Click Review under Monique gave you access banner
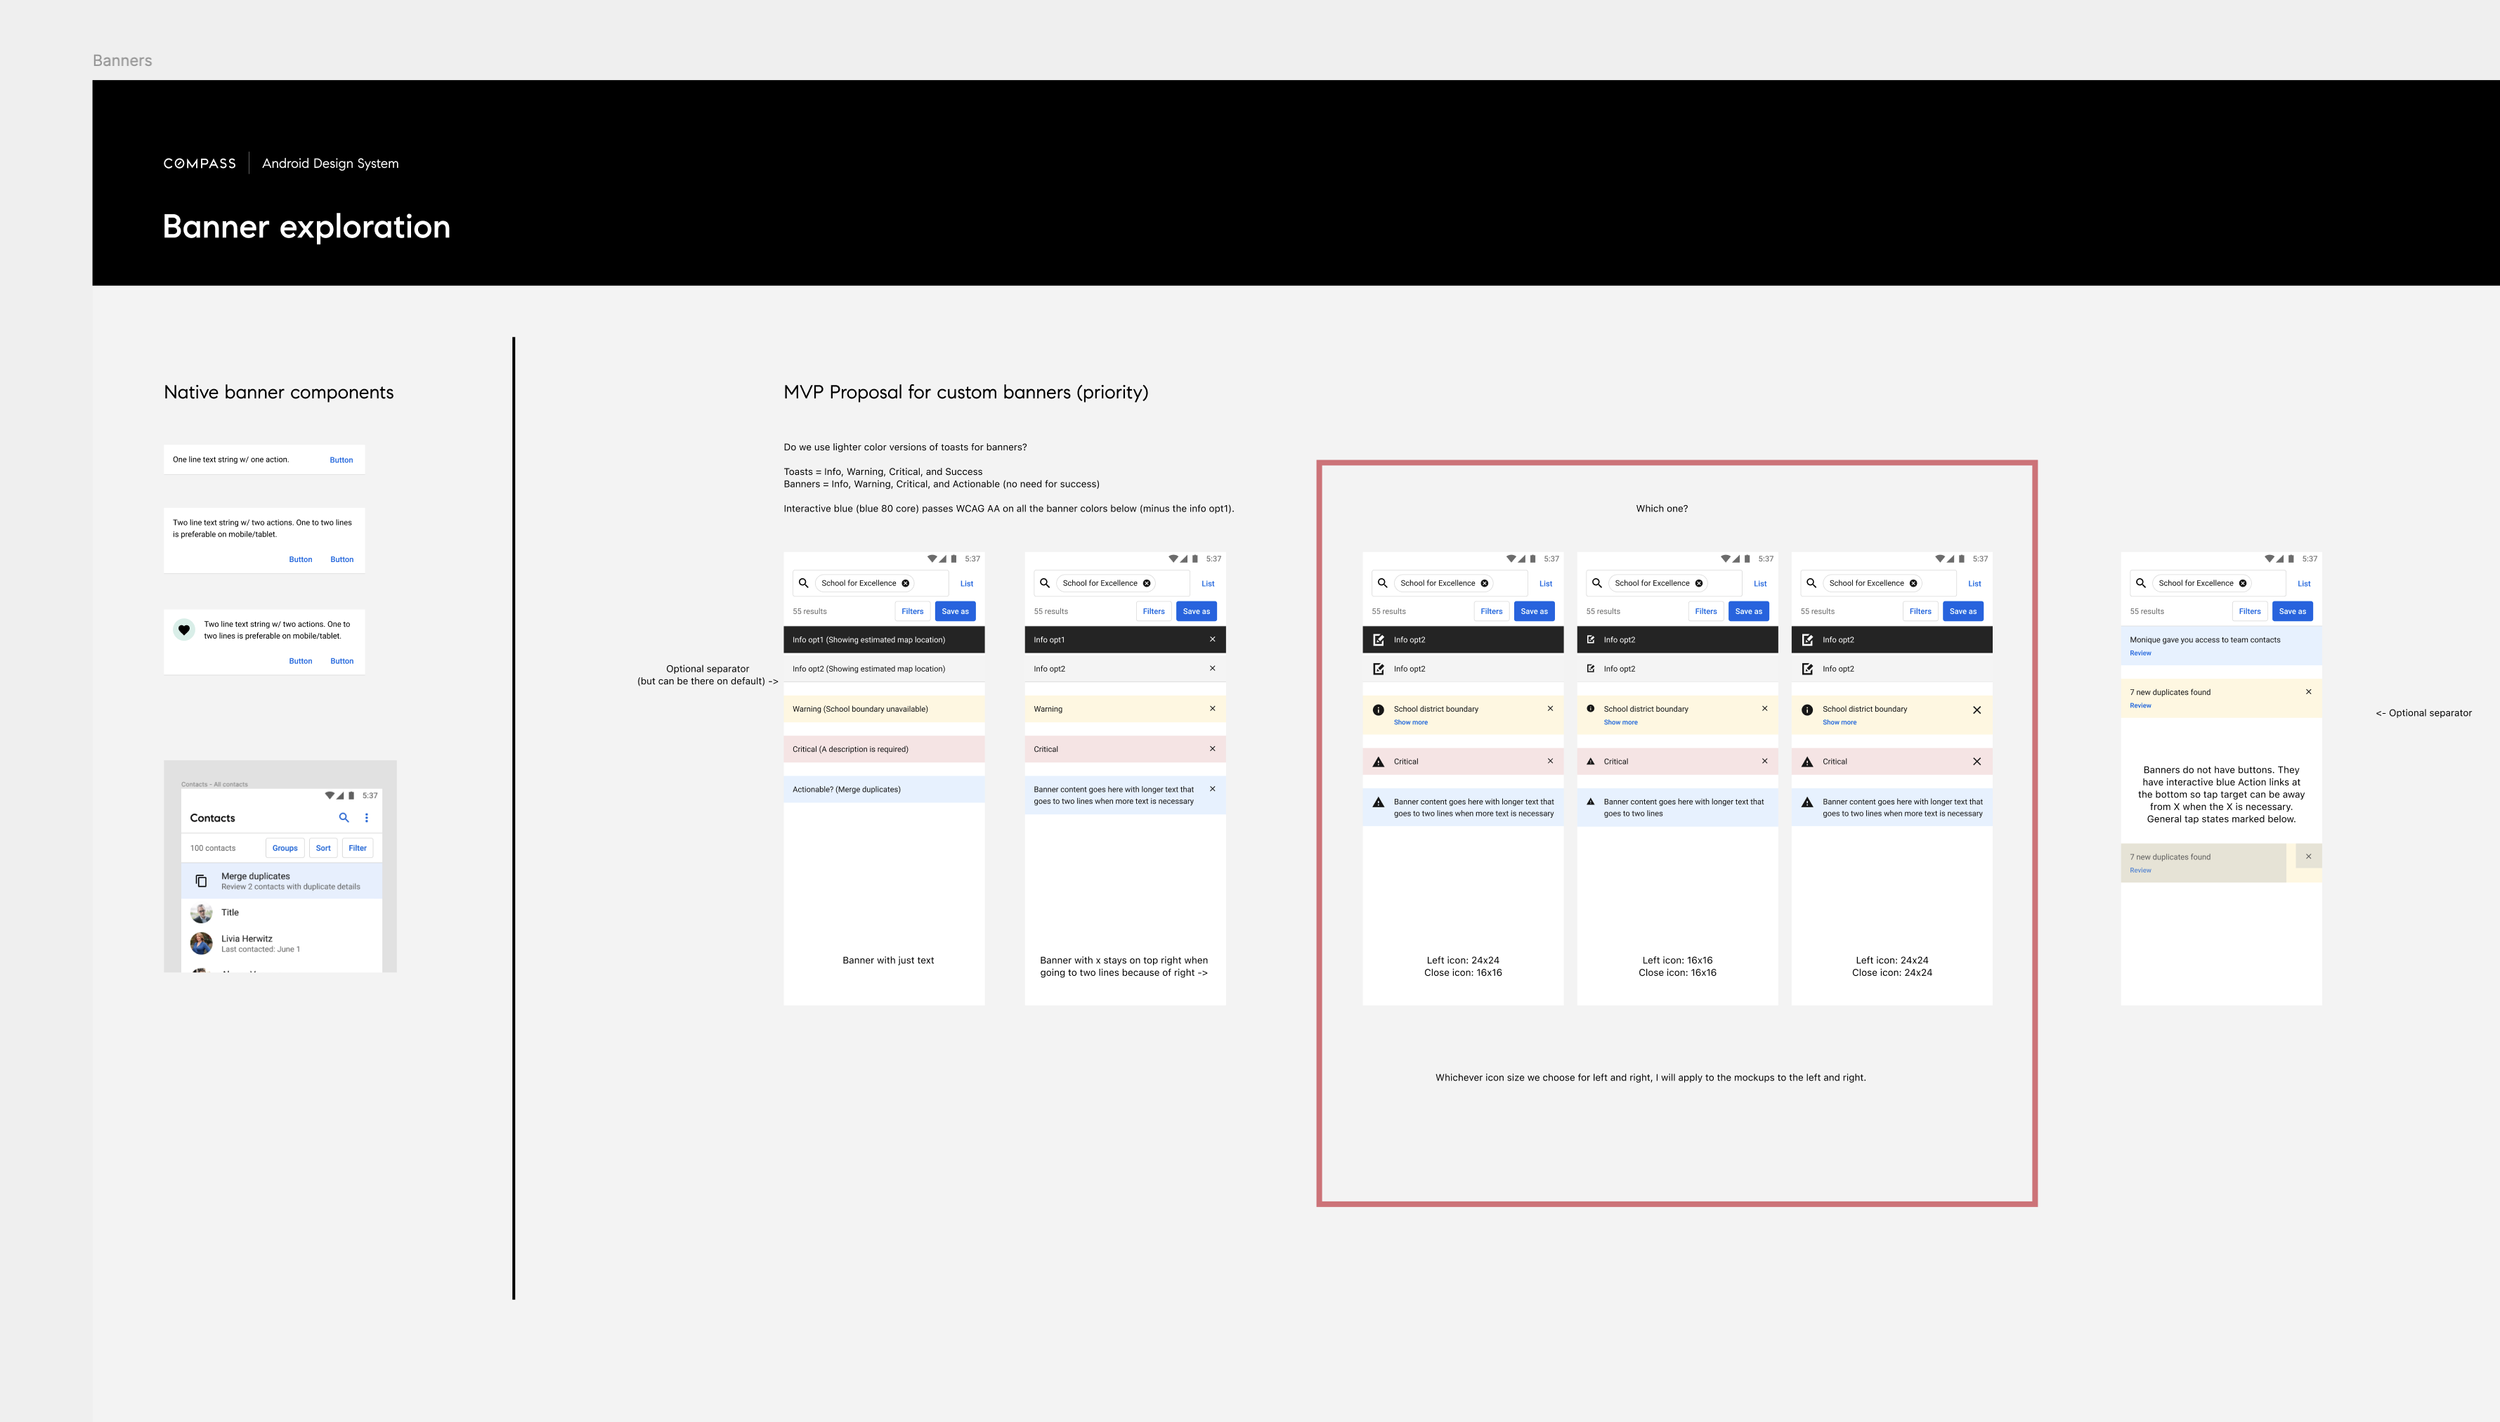Viewport: 2500px width, 1422px height. point(2141,653)
